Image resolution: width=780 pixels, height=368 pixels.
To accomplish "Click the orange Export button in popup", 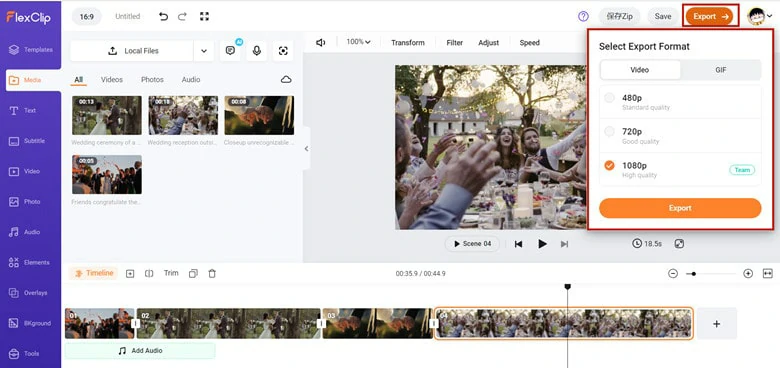I will click(x=680, y=208).
